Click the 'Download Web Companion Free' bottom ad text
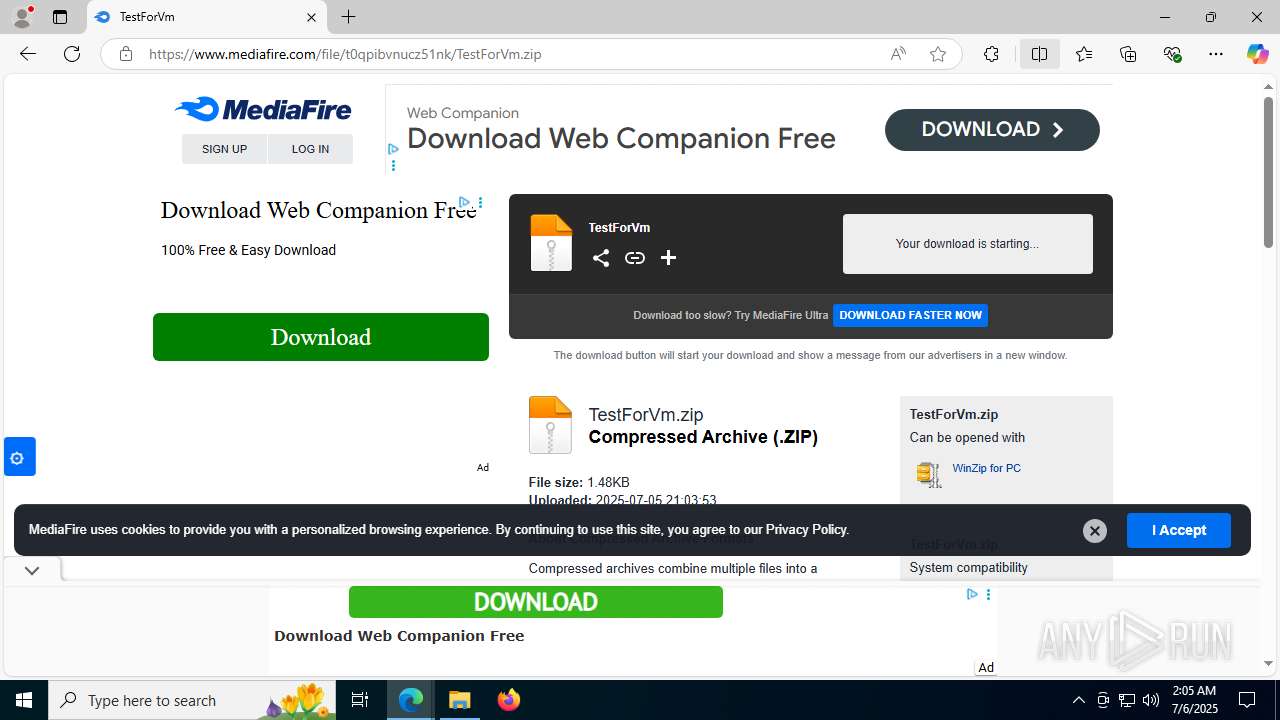The image size is (1280, 720). [x=399, y=636]
